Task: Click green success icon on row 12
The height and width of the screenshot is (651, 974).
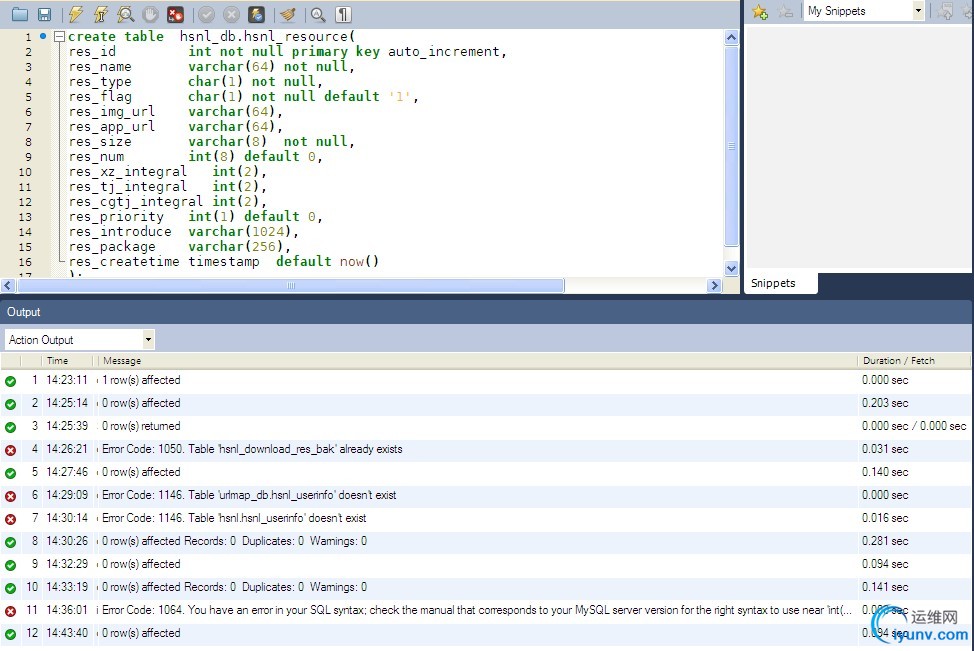Action: point(11,634)
